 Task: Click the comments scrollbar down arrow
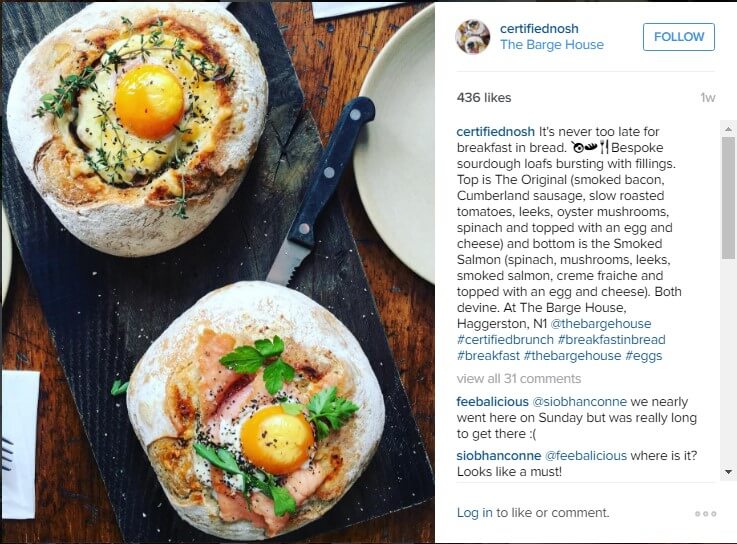pyautogui.click(x=728, y=472)
